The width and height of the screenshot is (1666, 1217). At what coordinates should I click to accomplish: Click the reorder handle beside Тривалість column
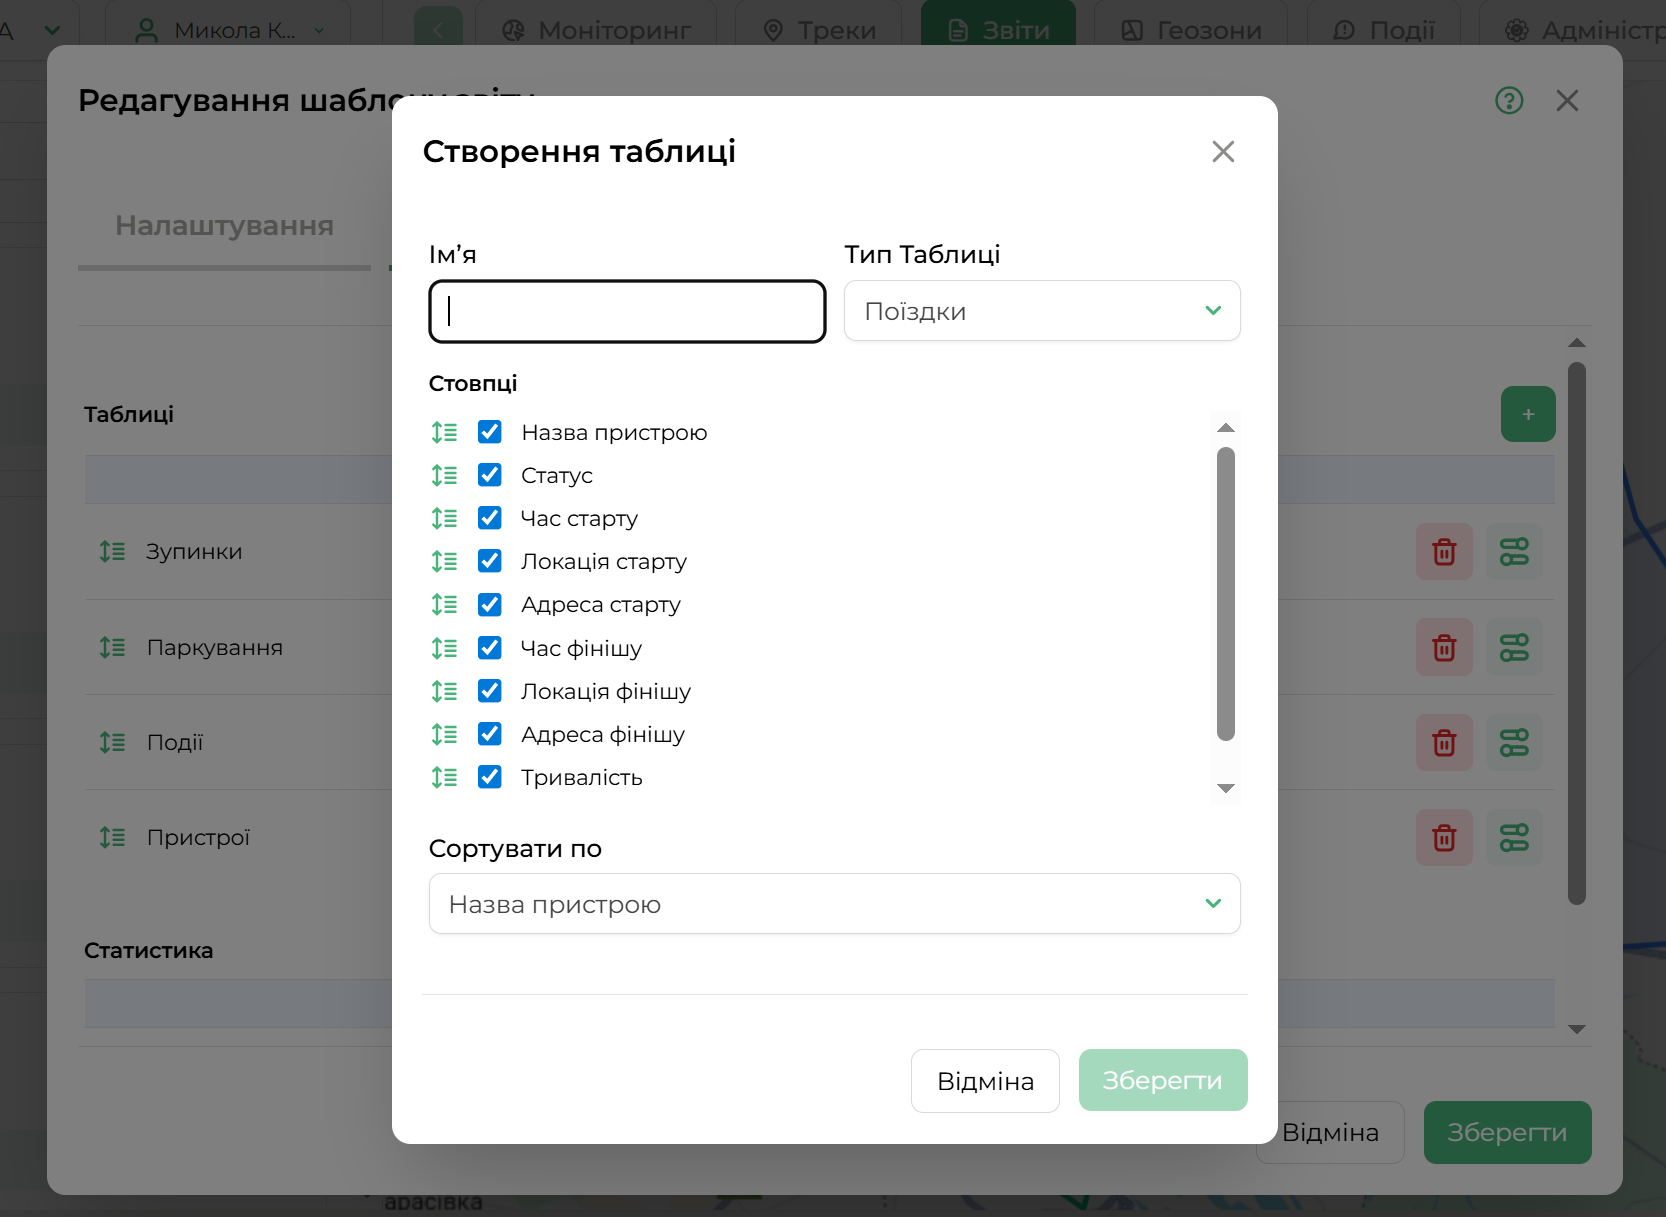pos(444,777)
